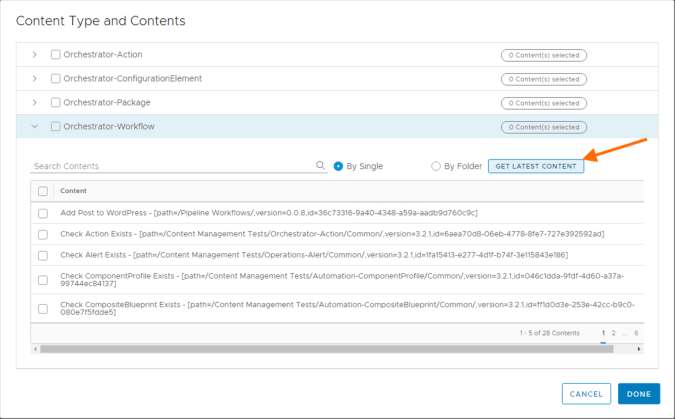Confirm with the Done button
This screenshot has height=419, width=675.
(638, 394)
